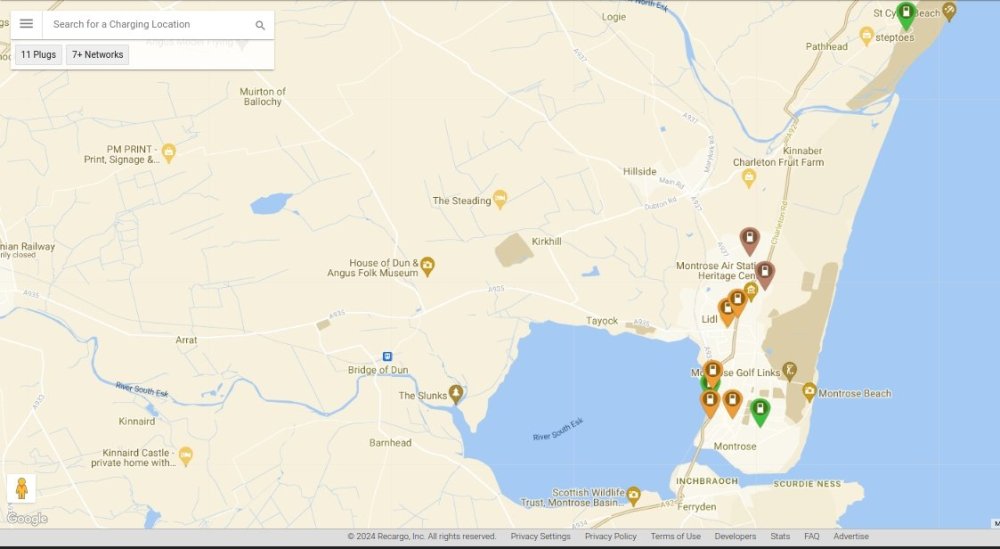The height and width of the screenshot is (549, 1000).
Task: Open the Developers link
Action: (735, 536)
